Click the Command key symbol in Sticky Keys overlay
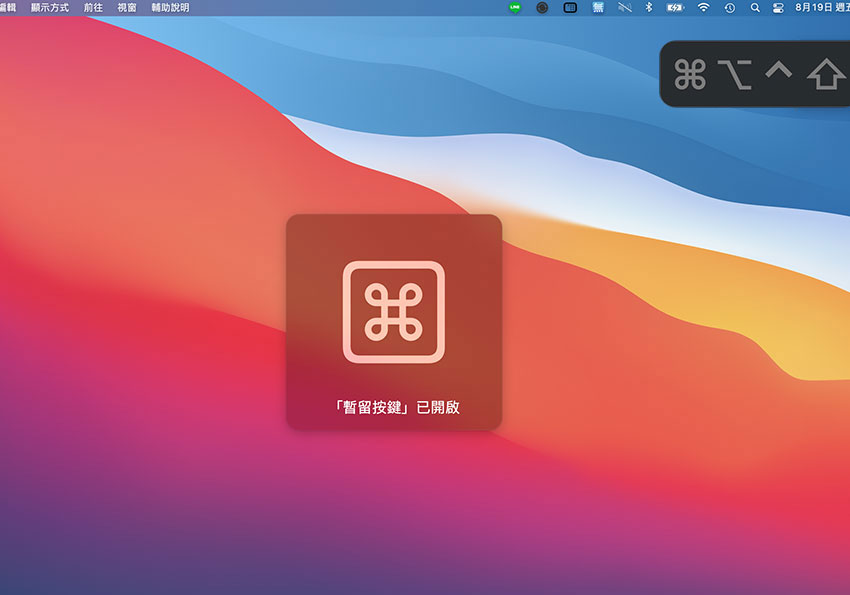Image resolution: width=850 pixels, height=595 pixels. coord(690,74)
